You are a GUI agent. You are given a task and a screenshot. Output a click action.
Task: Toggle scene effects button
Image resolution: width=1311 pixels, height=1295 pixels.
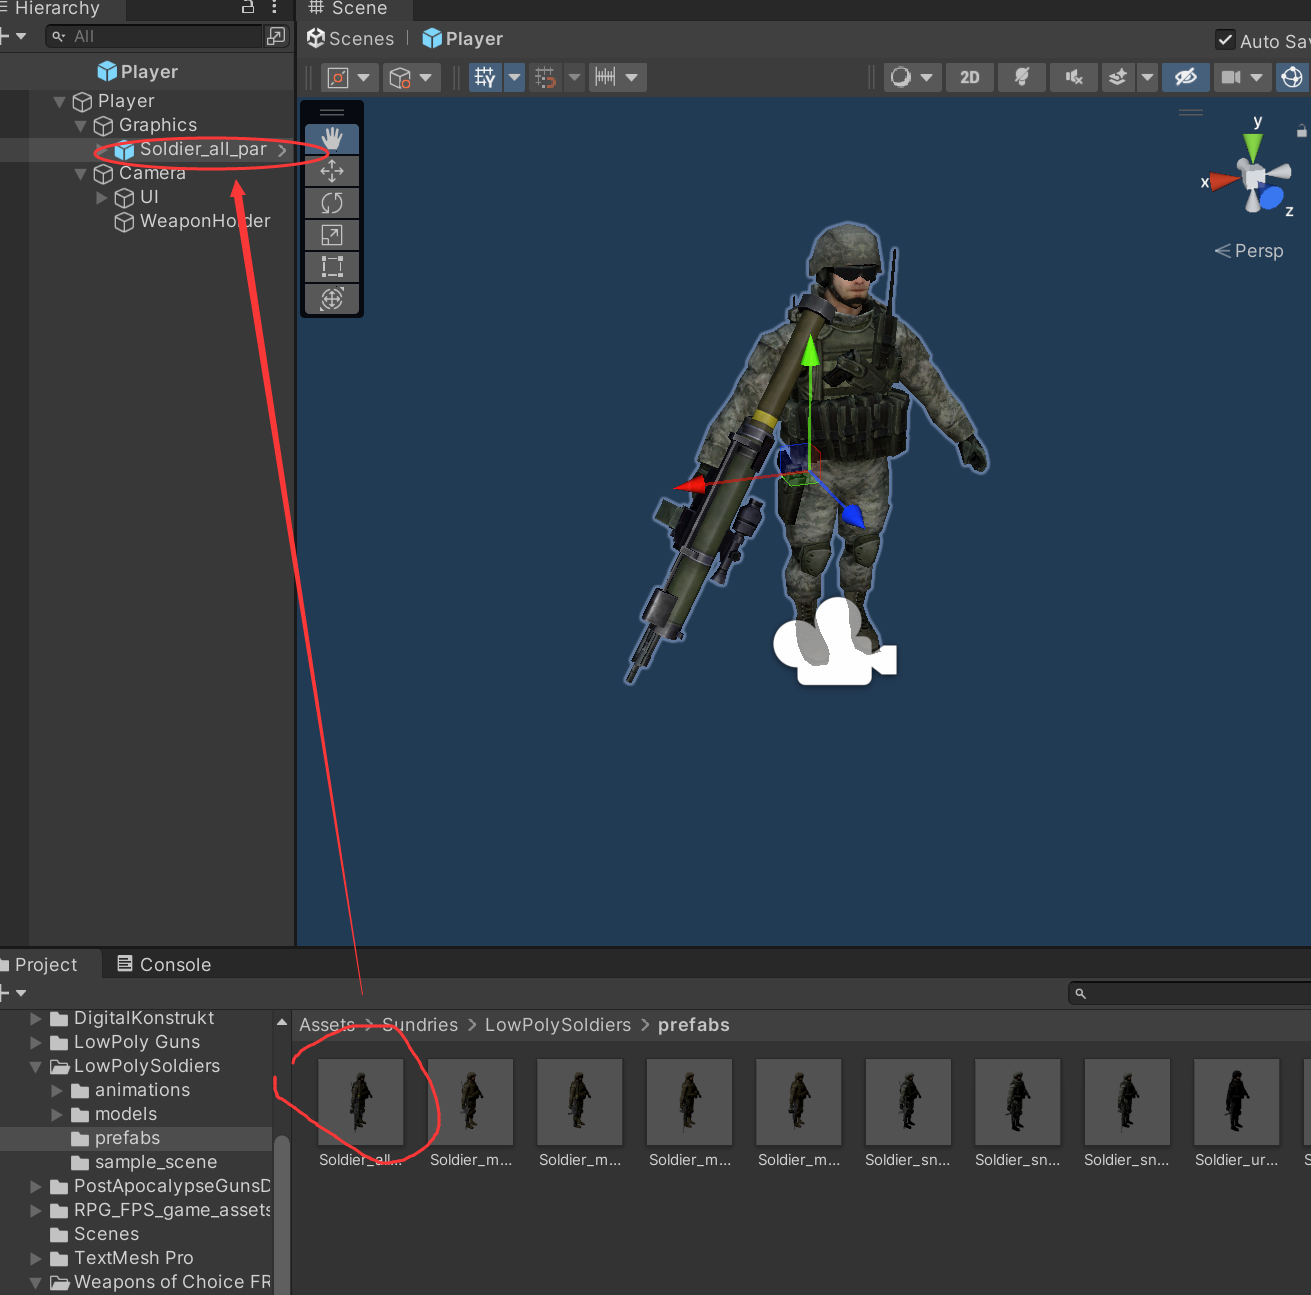tap(1118, 78)
